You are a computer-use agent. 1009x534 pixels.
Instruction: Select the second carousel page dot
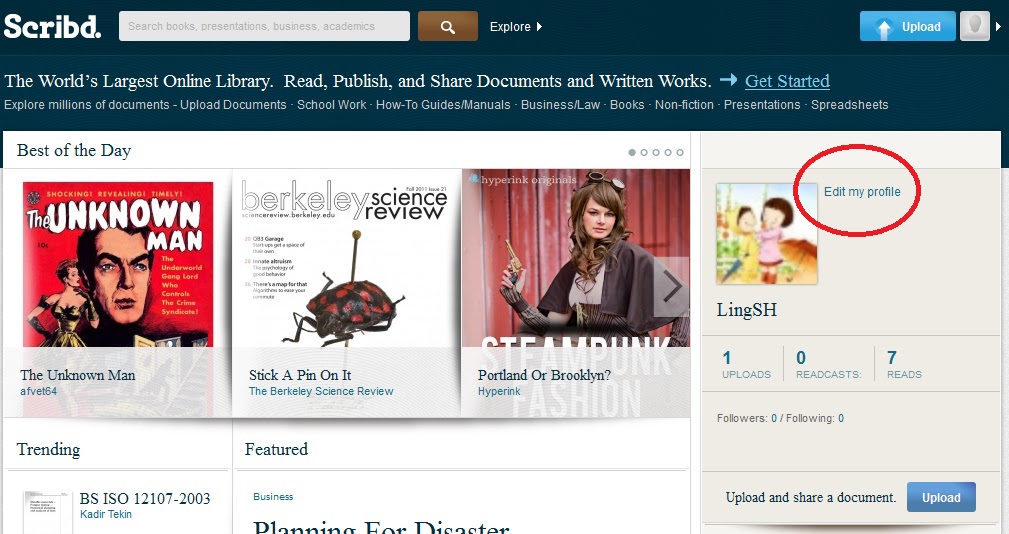[643, 152]
